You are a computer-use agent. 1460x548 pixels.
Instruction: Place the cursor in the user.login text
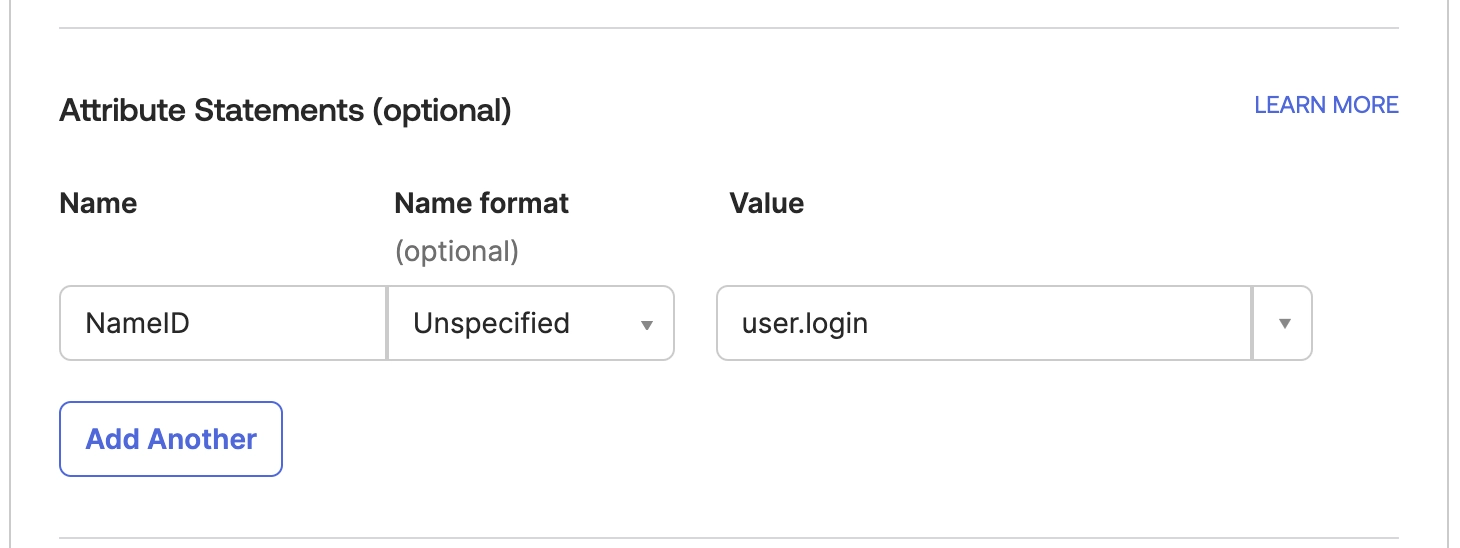point(804,323)
